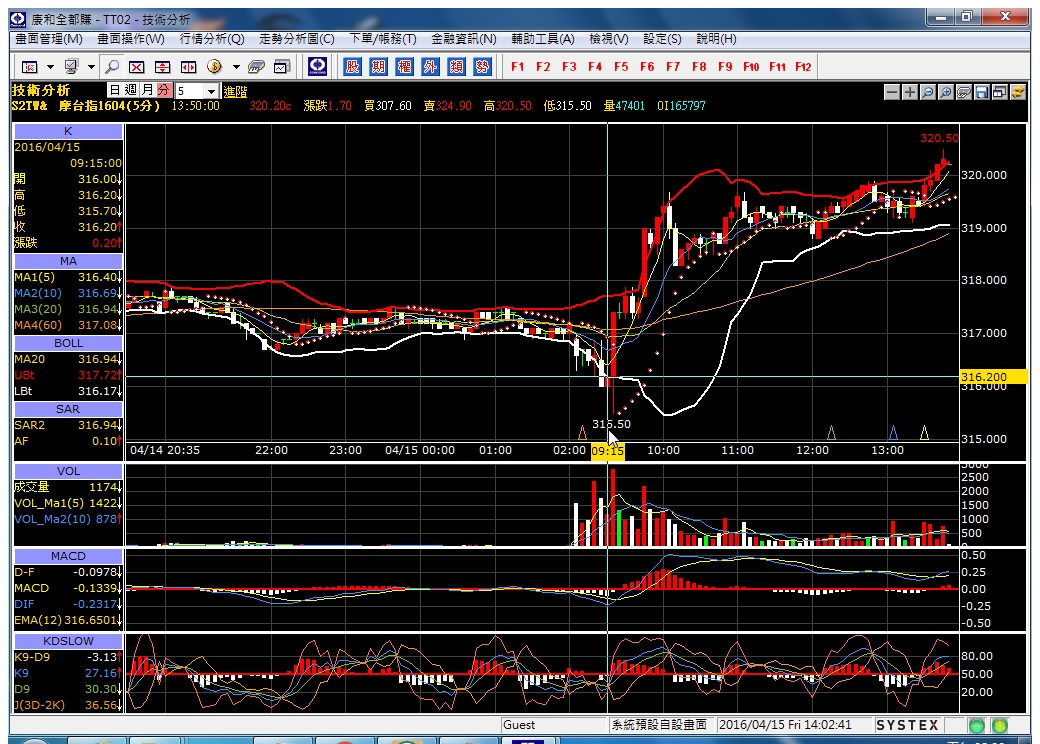Click the BOLL indicator panel header
Viewport: 1040px width, 744px height.
pos(68,343)
